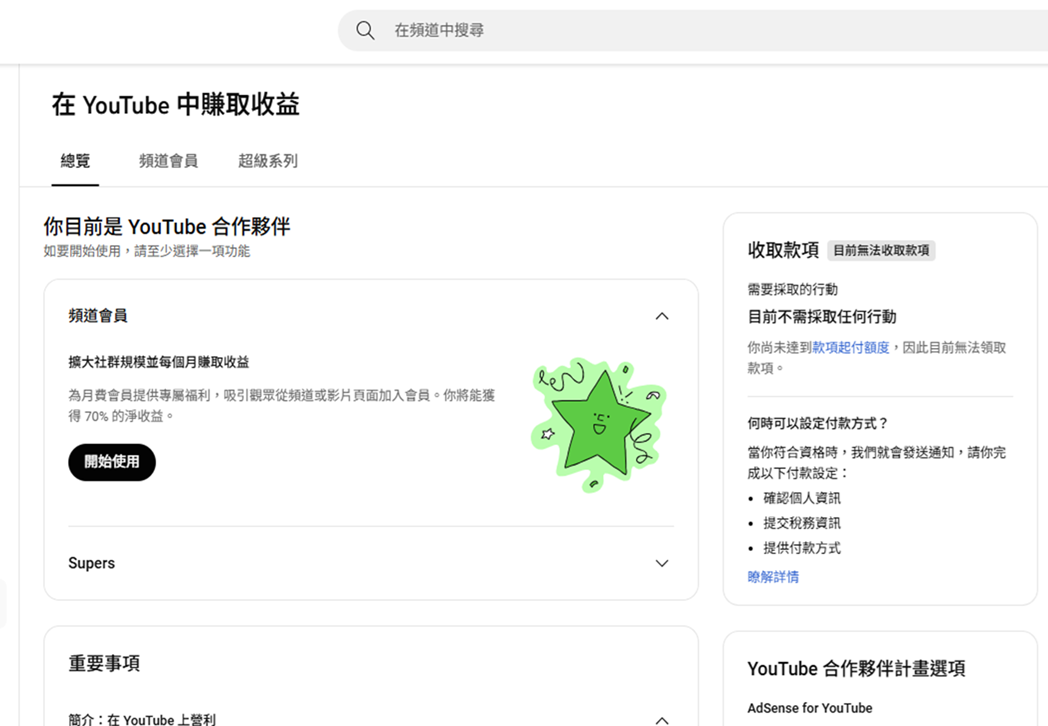
Task: Click the 需要採取的行動 label
Action: [x=792, y=289]
